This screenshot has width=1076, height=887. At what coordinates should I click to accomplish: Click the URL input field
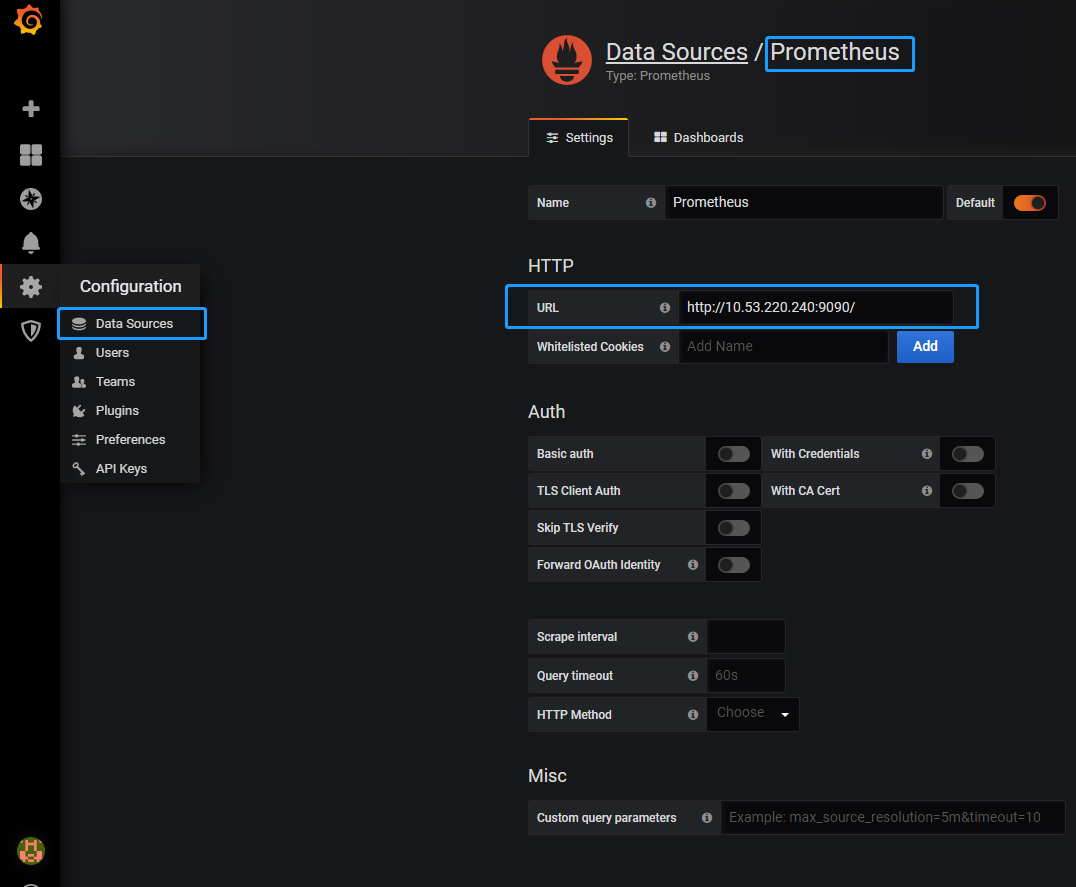coord(816,307)
